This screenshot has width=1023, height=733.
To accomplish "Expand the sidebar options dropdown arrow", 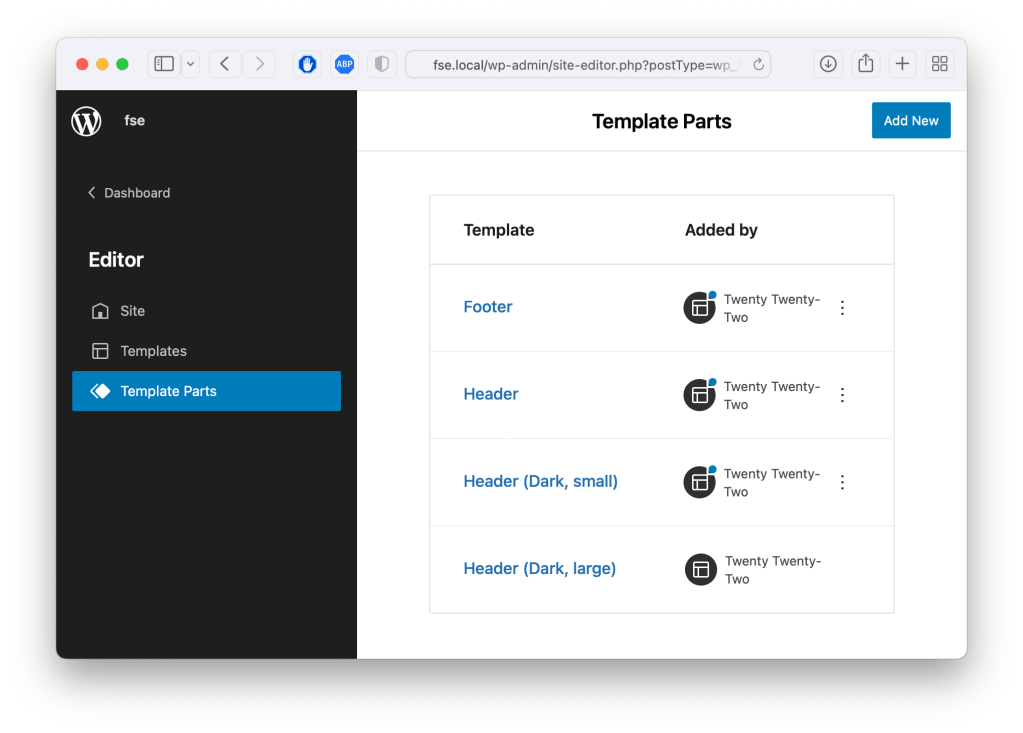I will pos(189,64).
